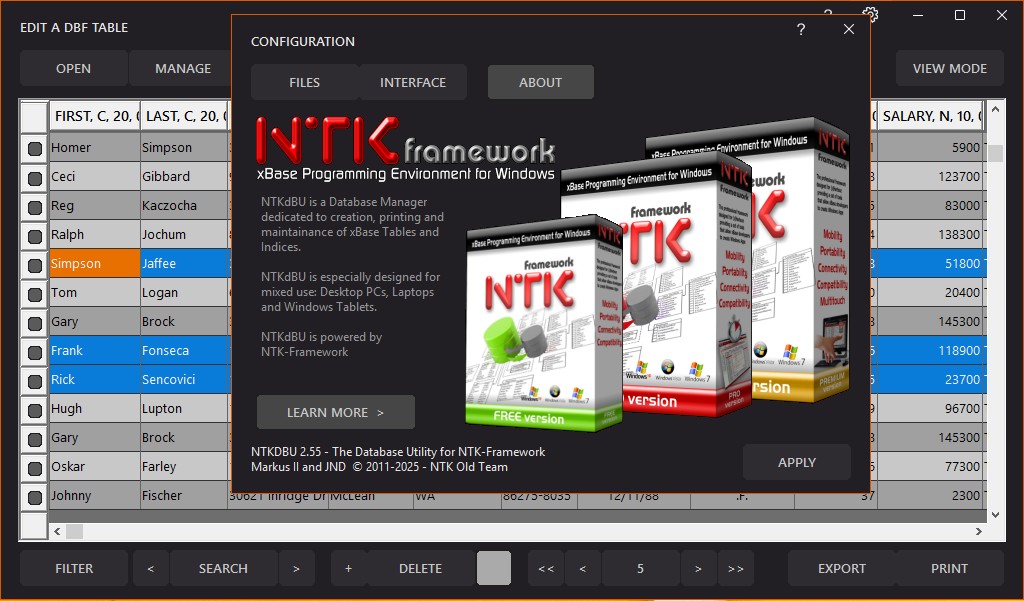The height and width of the screenshot is (601, 1024).
Task: Toggle row marker for Reg Kaczocha
Action: (x=35, y=206)
